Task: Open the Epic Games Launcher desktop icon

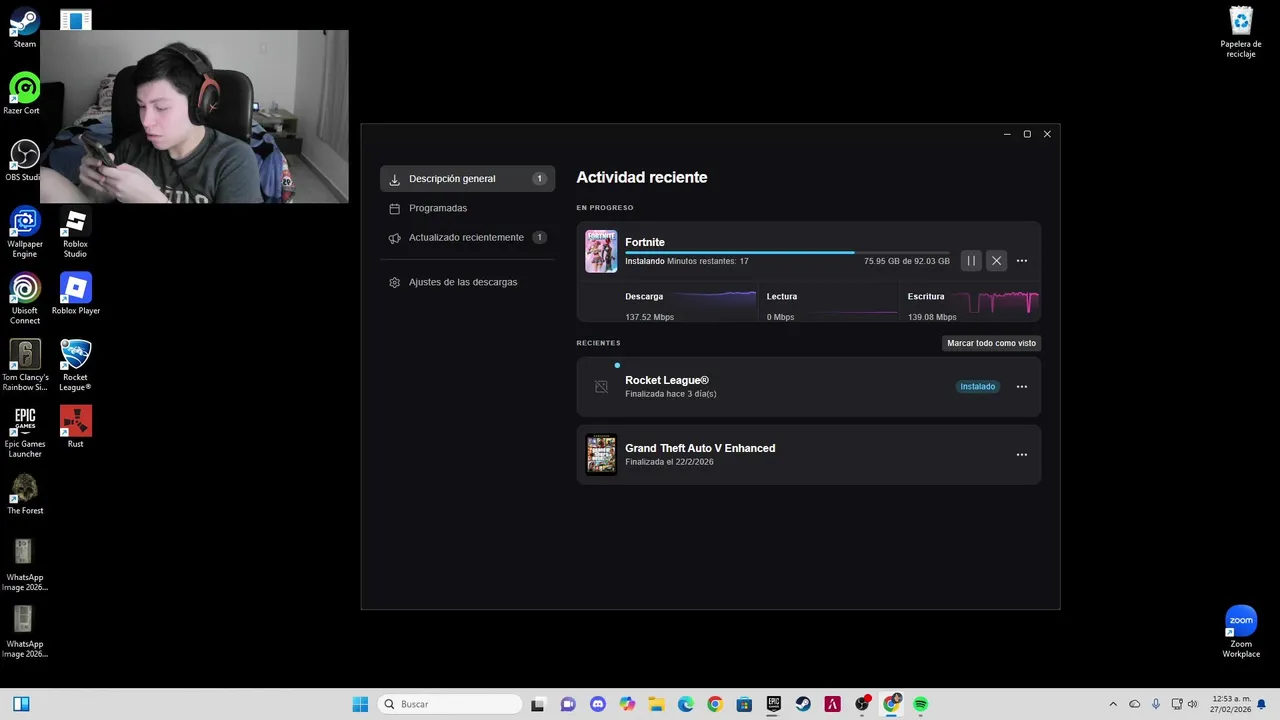Action: coord(25,432)
